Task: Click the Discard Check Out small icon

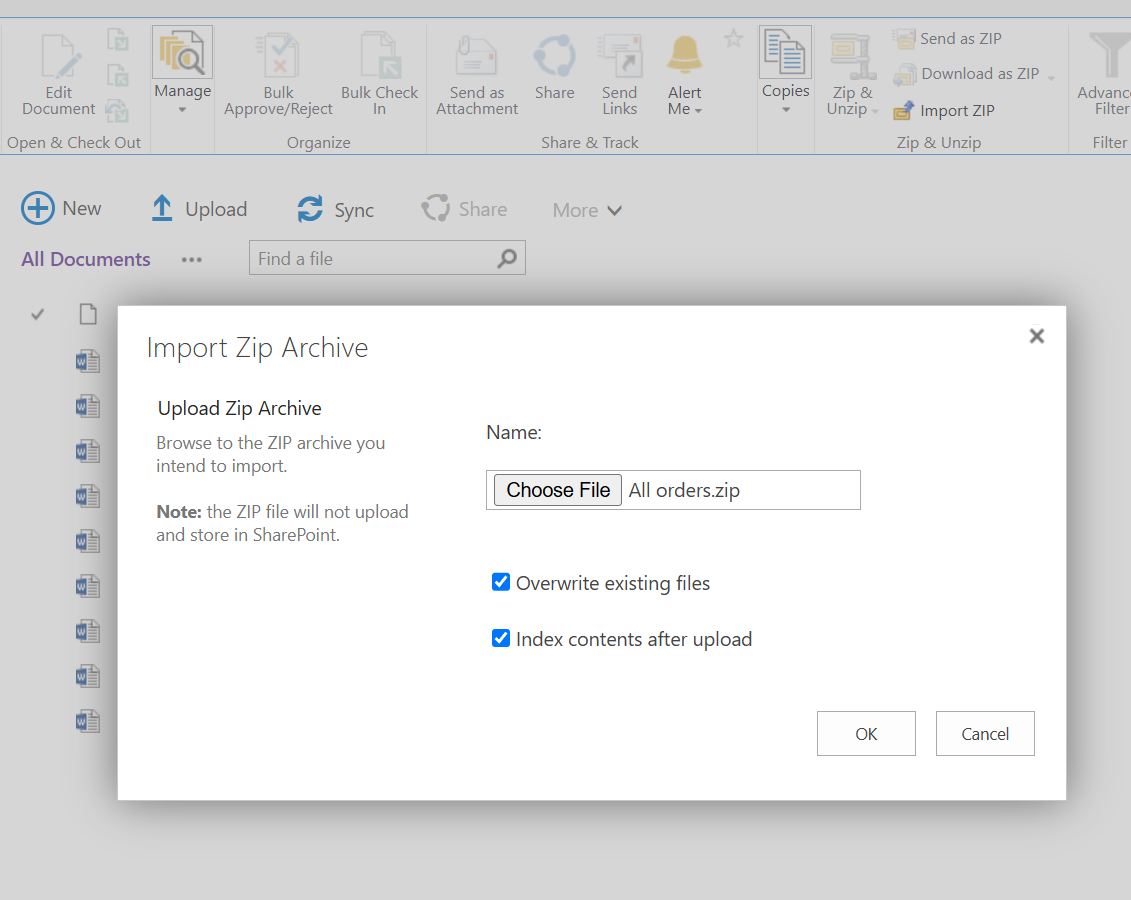Action: tap(118, 111)
